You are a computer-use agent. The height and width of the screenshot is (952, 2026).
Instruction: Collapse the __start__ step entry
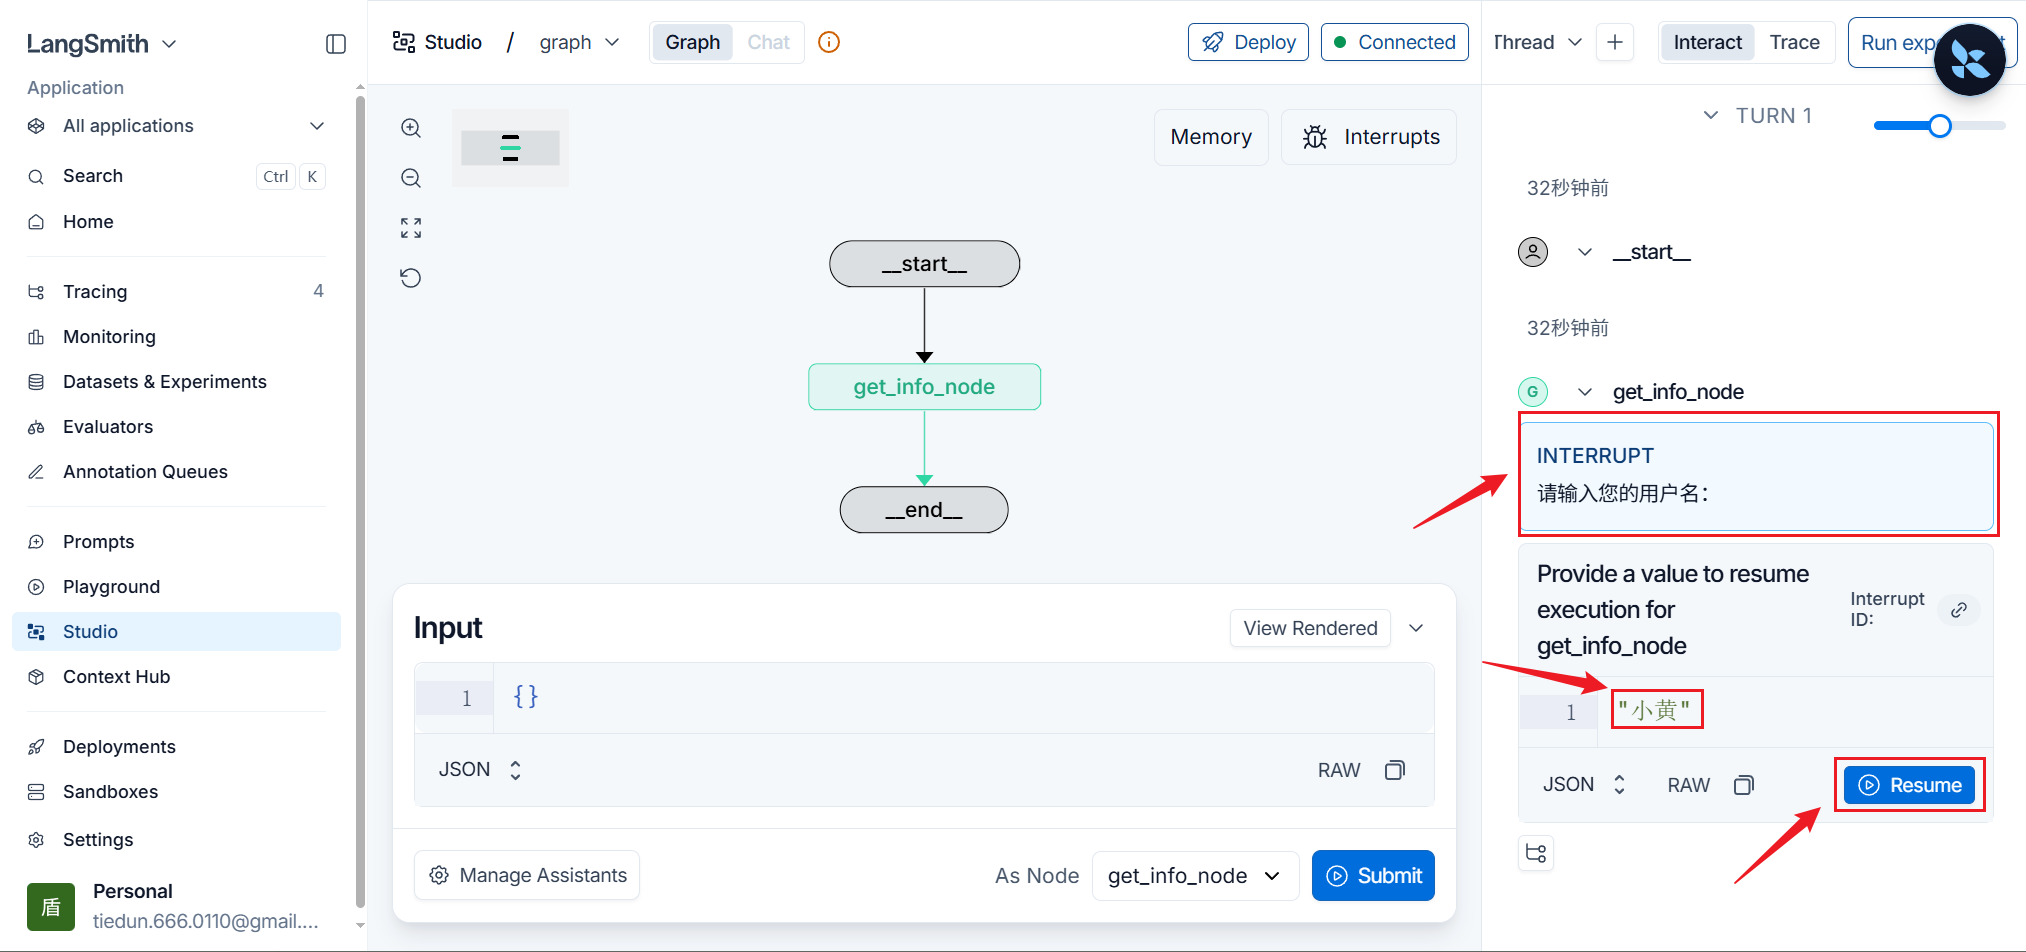pos(1585,252)
